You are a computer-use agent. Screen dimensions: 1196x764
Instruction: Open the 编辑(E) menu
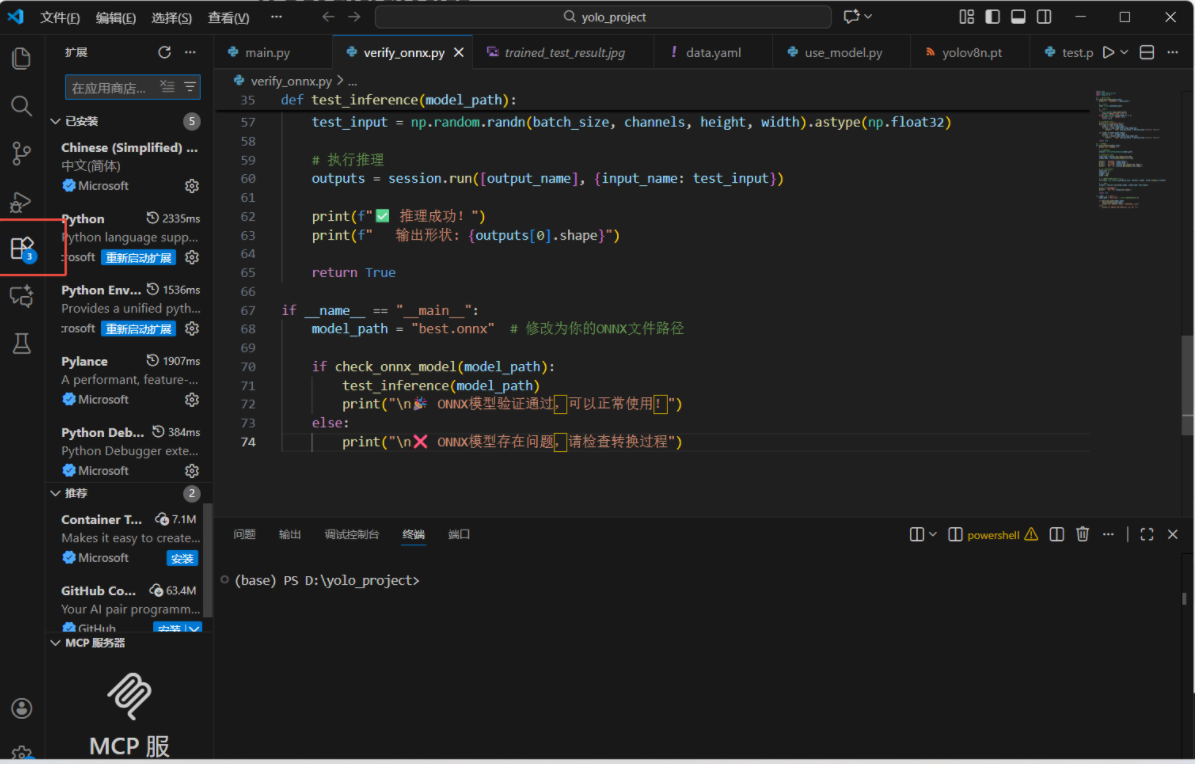116,17
